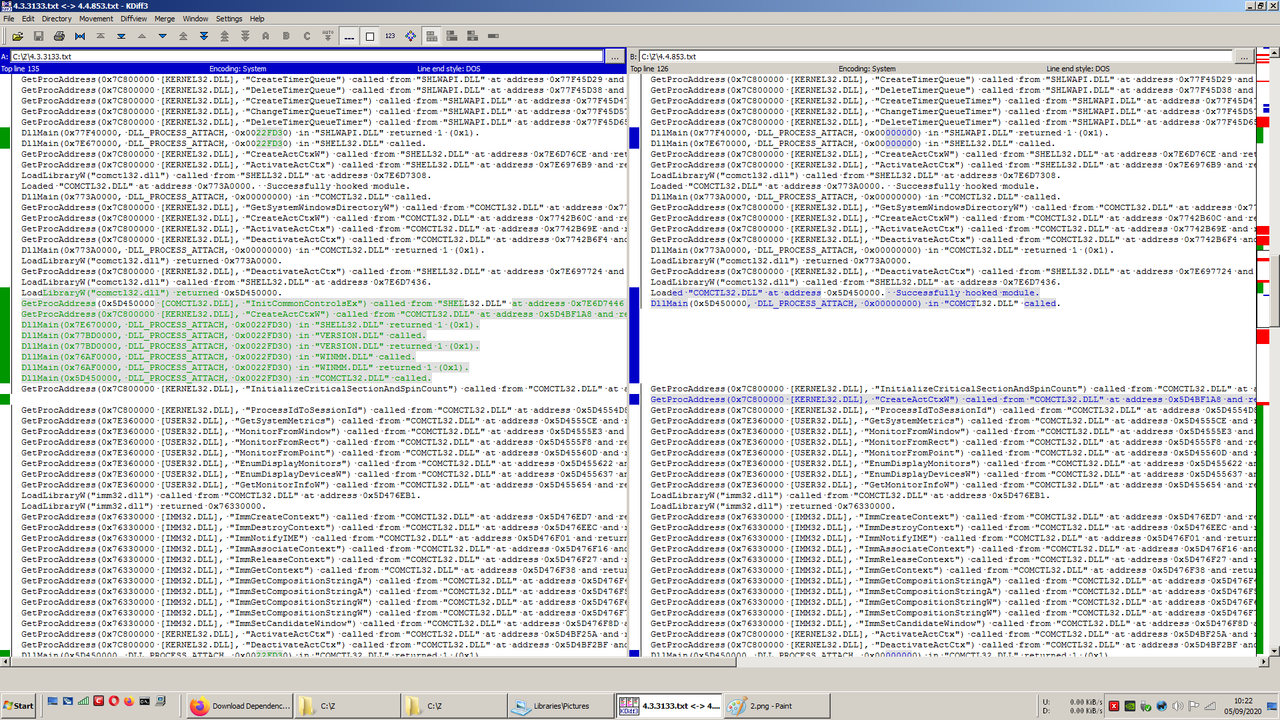
Task: Click 'Loaded COMCTL32.DLL at address 0x5D450000' line in pane B
Action: click(x=845, y=292)
